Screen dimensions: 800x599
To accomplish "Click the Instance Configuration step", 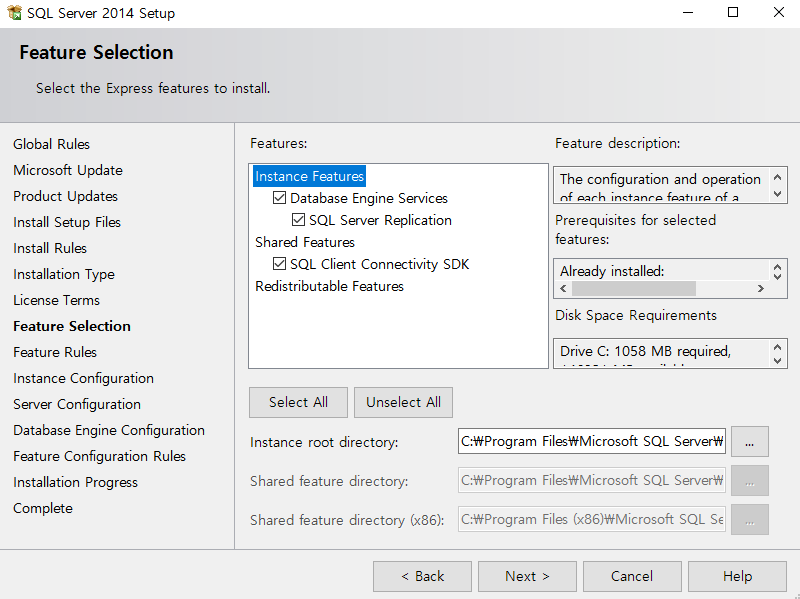I will [84, 378].
